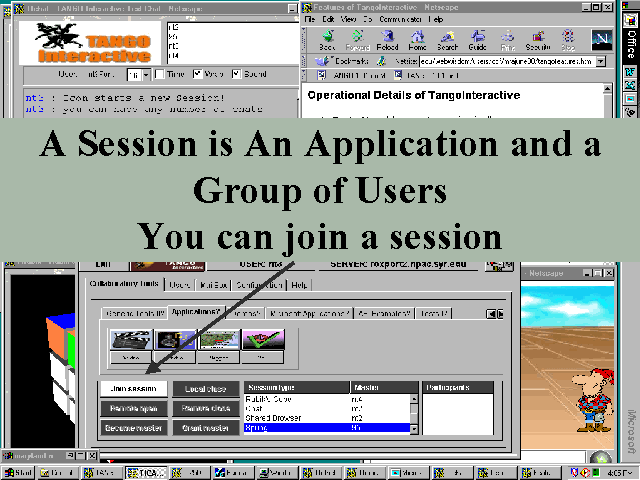This screenshot has height=480, width=640.
Task: Toggle the Time checkbox in chat window
Action: pyautogui.click(x=160, y=74)
